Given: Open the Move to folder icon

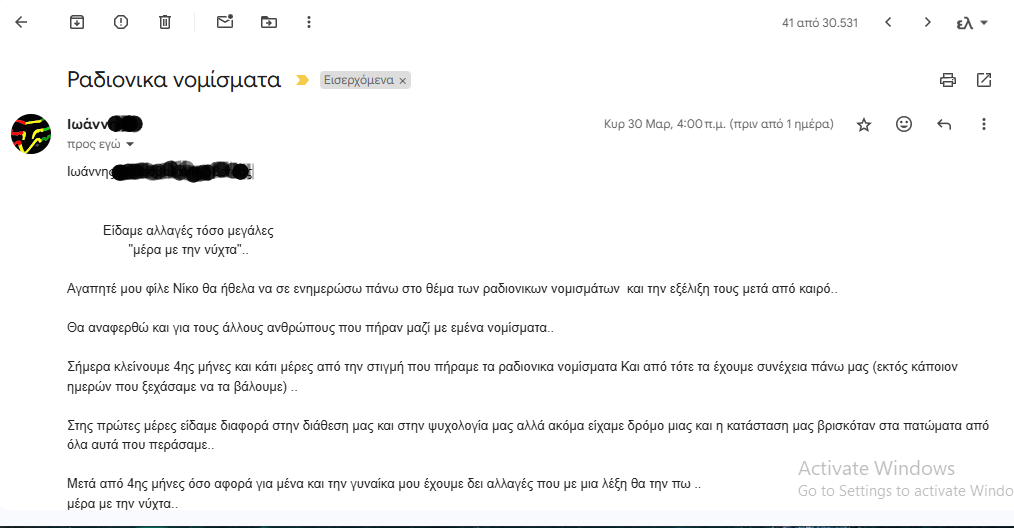Looking at the screenshot, I should click(268, 22).
